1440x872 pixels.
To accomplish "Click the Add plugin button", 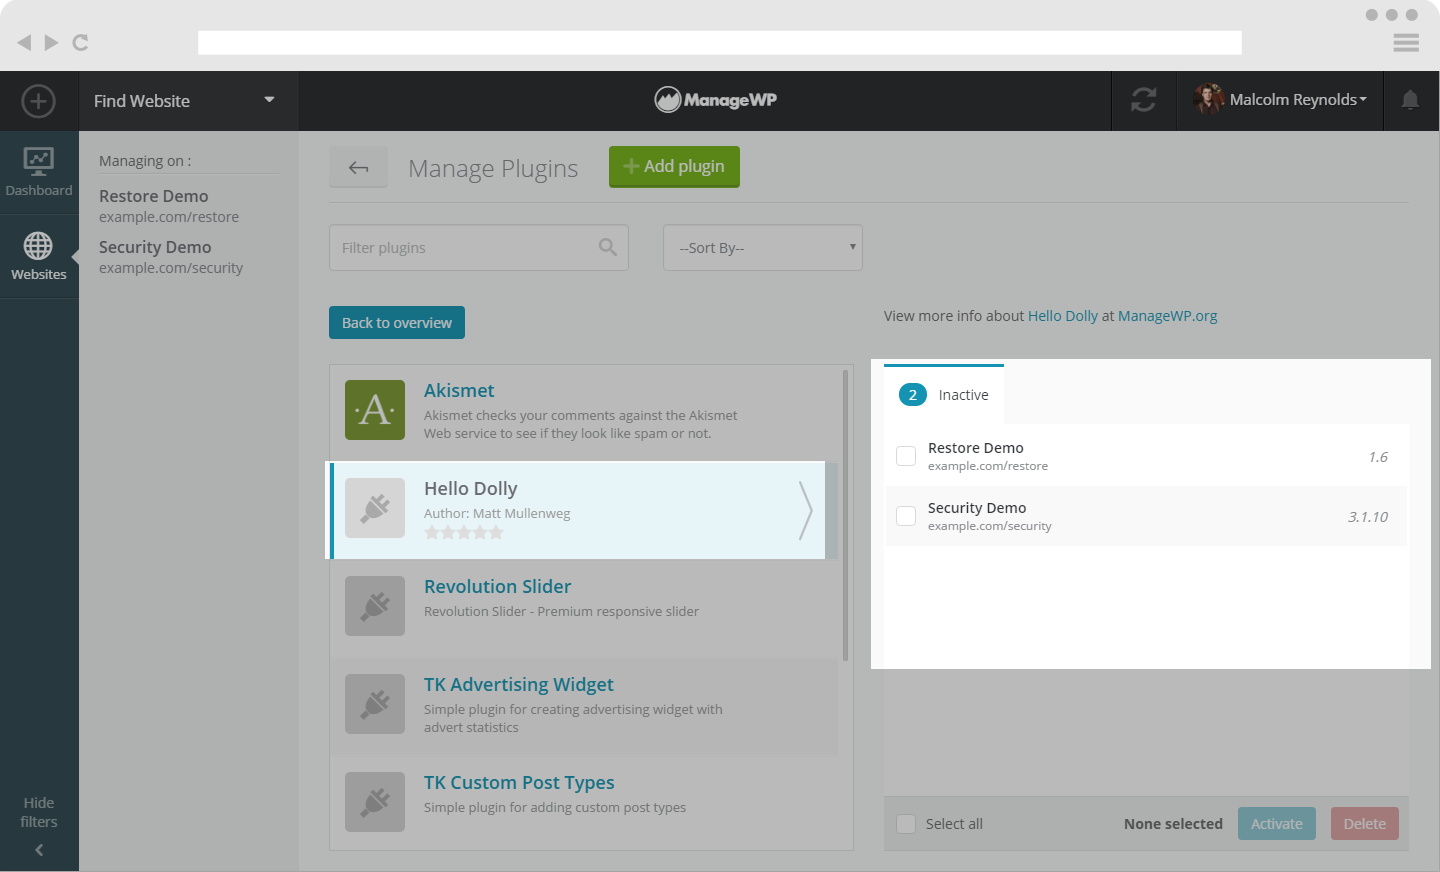I will point(674,166).
